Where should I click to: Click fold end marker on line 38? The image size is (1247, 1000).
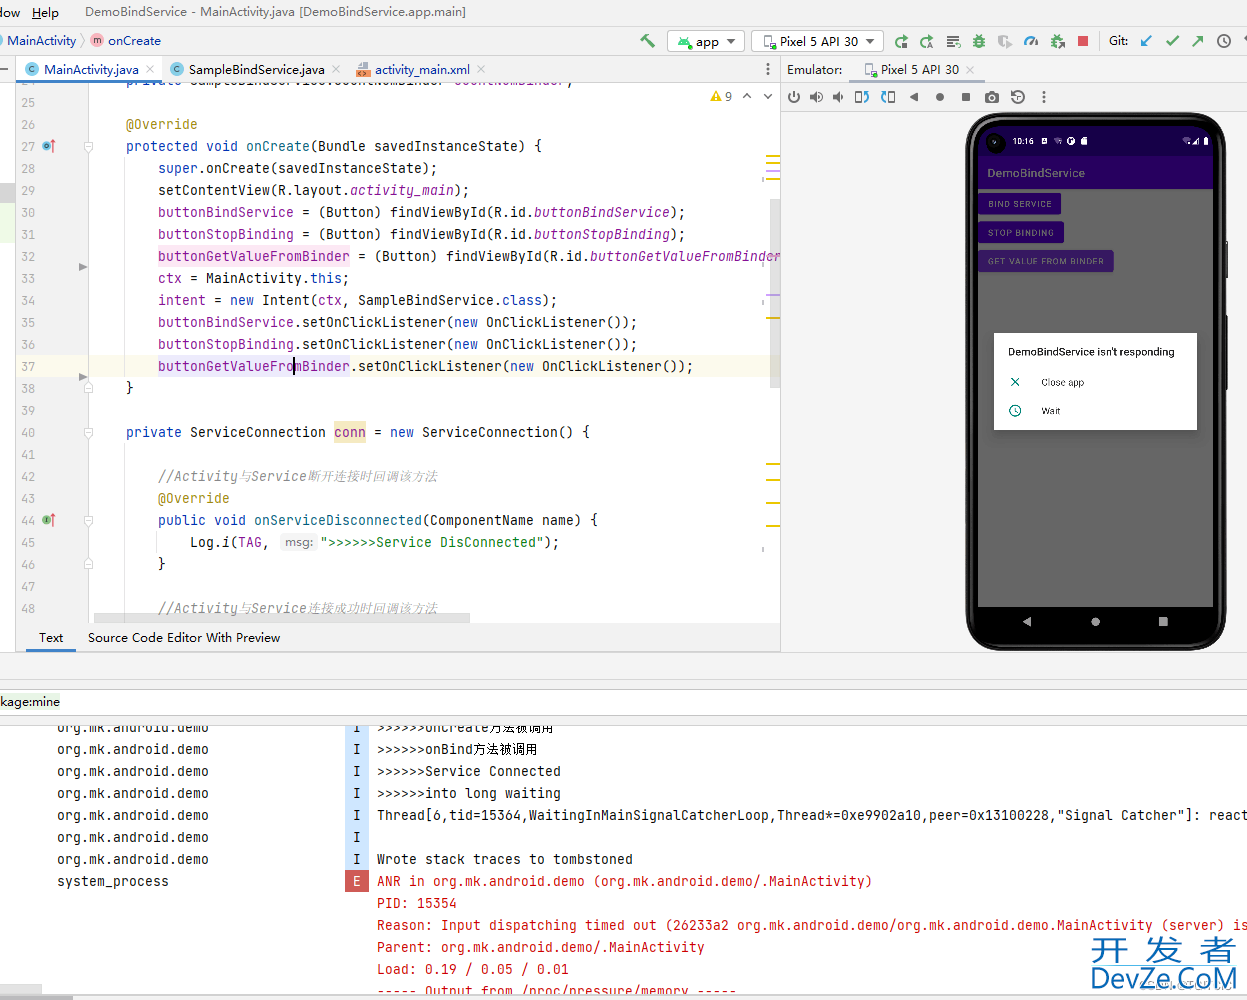[88, 388]
